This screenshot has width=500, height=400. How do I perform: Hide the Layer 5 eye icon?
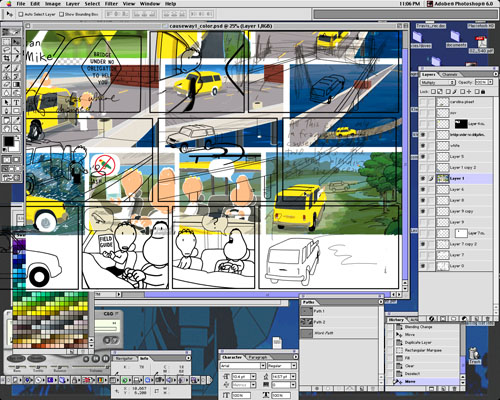point(423,156)
